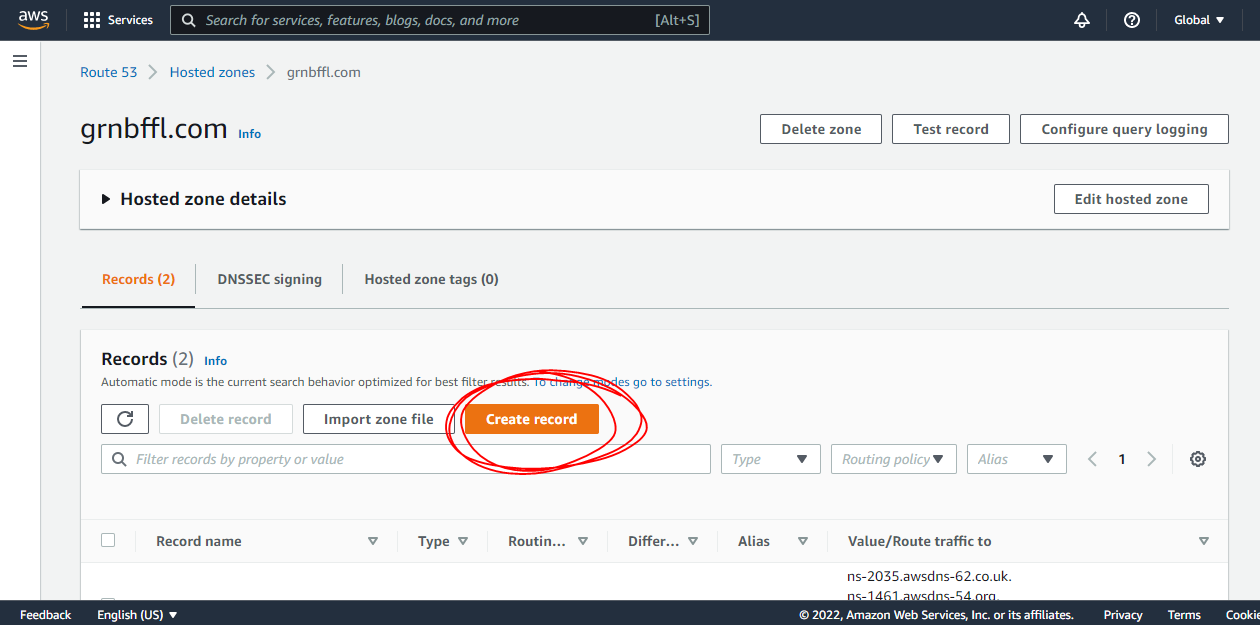This screenshot has width=1260, height=625.
Task: Open the Global region dropdown
Action: tap(1199, 20)
